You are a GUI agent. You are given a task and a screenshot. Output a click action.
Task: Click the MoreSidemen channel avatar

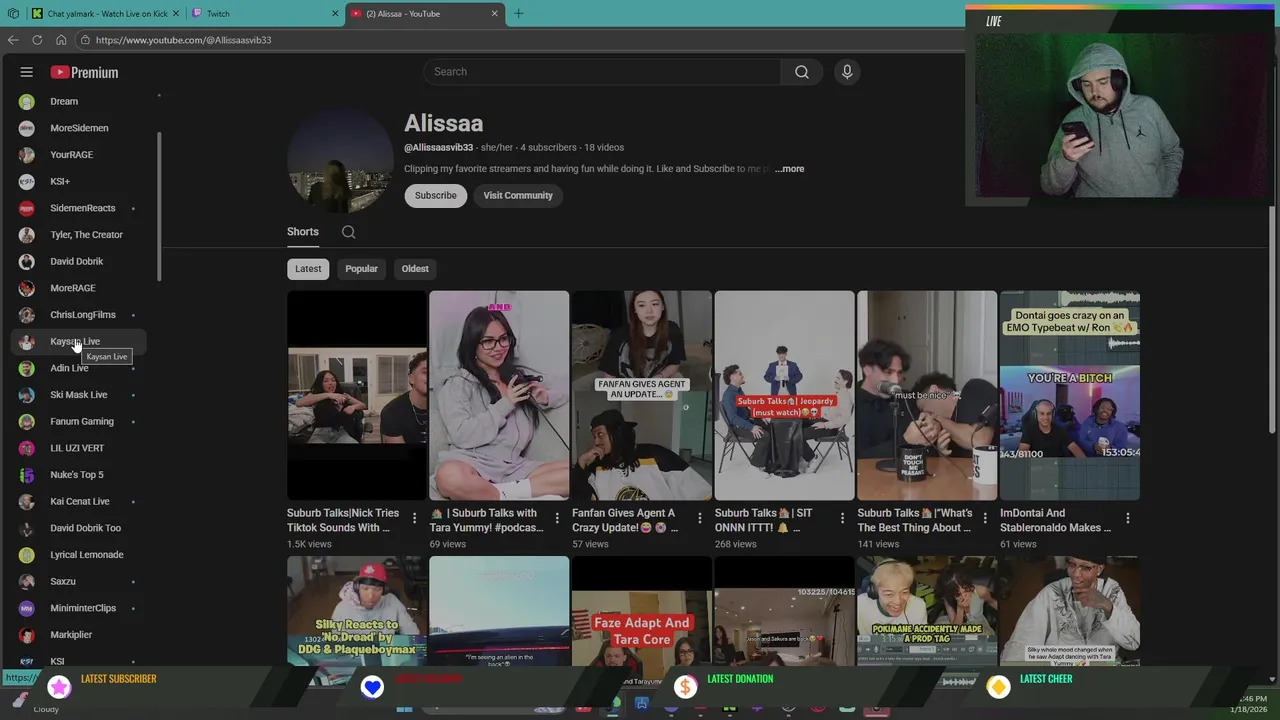pyautogui.click(x=27, y=128)
